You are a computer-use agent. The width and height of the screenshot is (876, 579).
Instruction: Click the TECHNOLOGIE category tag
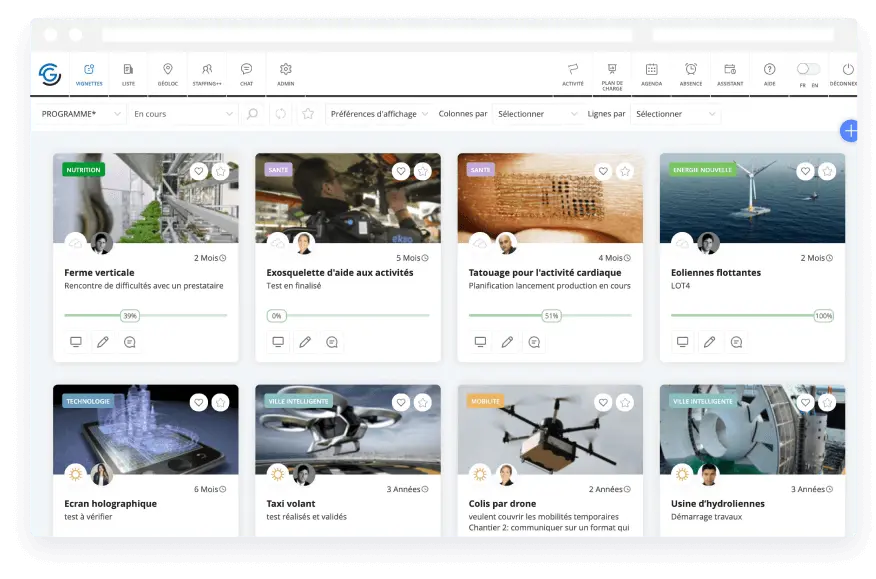[88, 401]
